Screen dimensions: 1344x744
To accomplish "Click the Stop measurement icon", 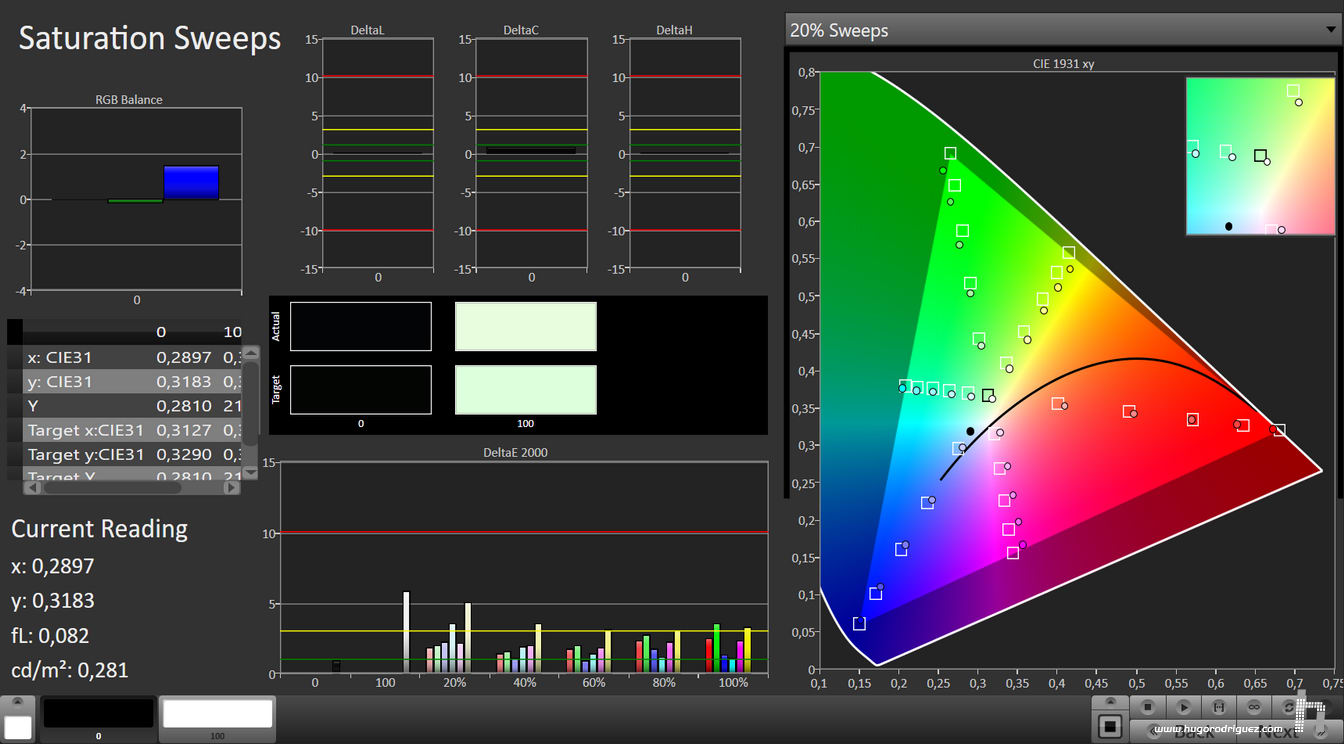I will (1148, 707).
